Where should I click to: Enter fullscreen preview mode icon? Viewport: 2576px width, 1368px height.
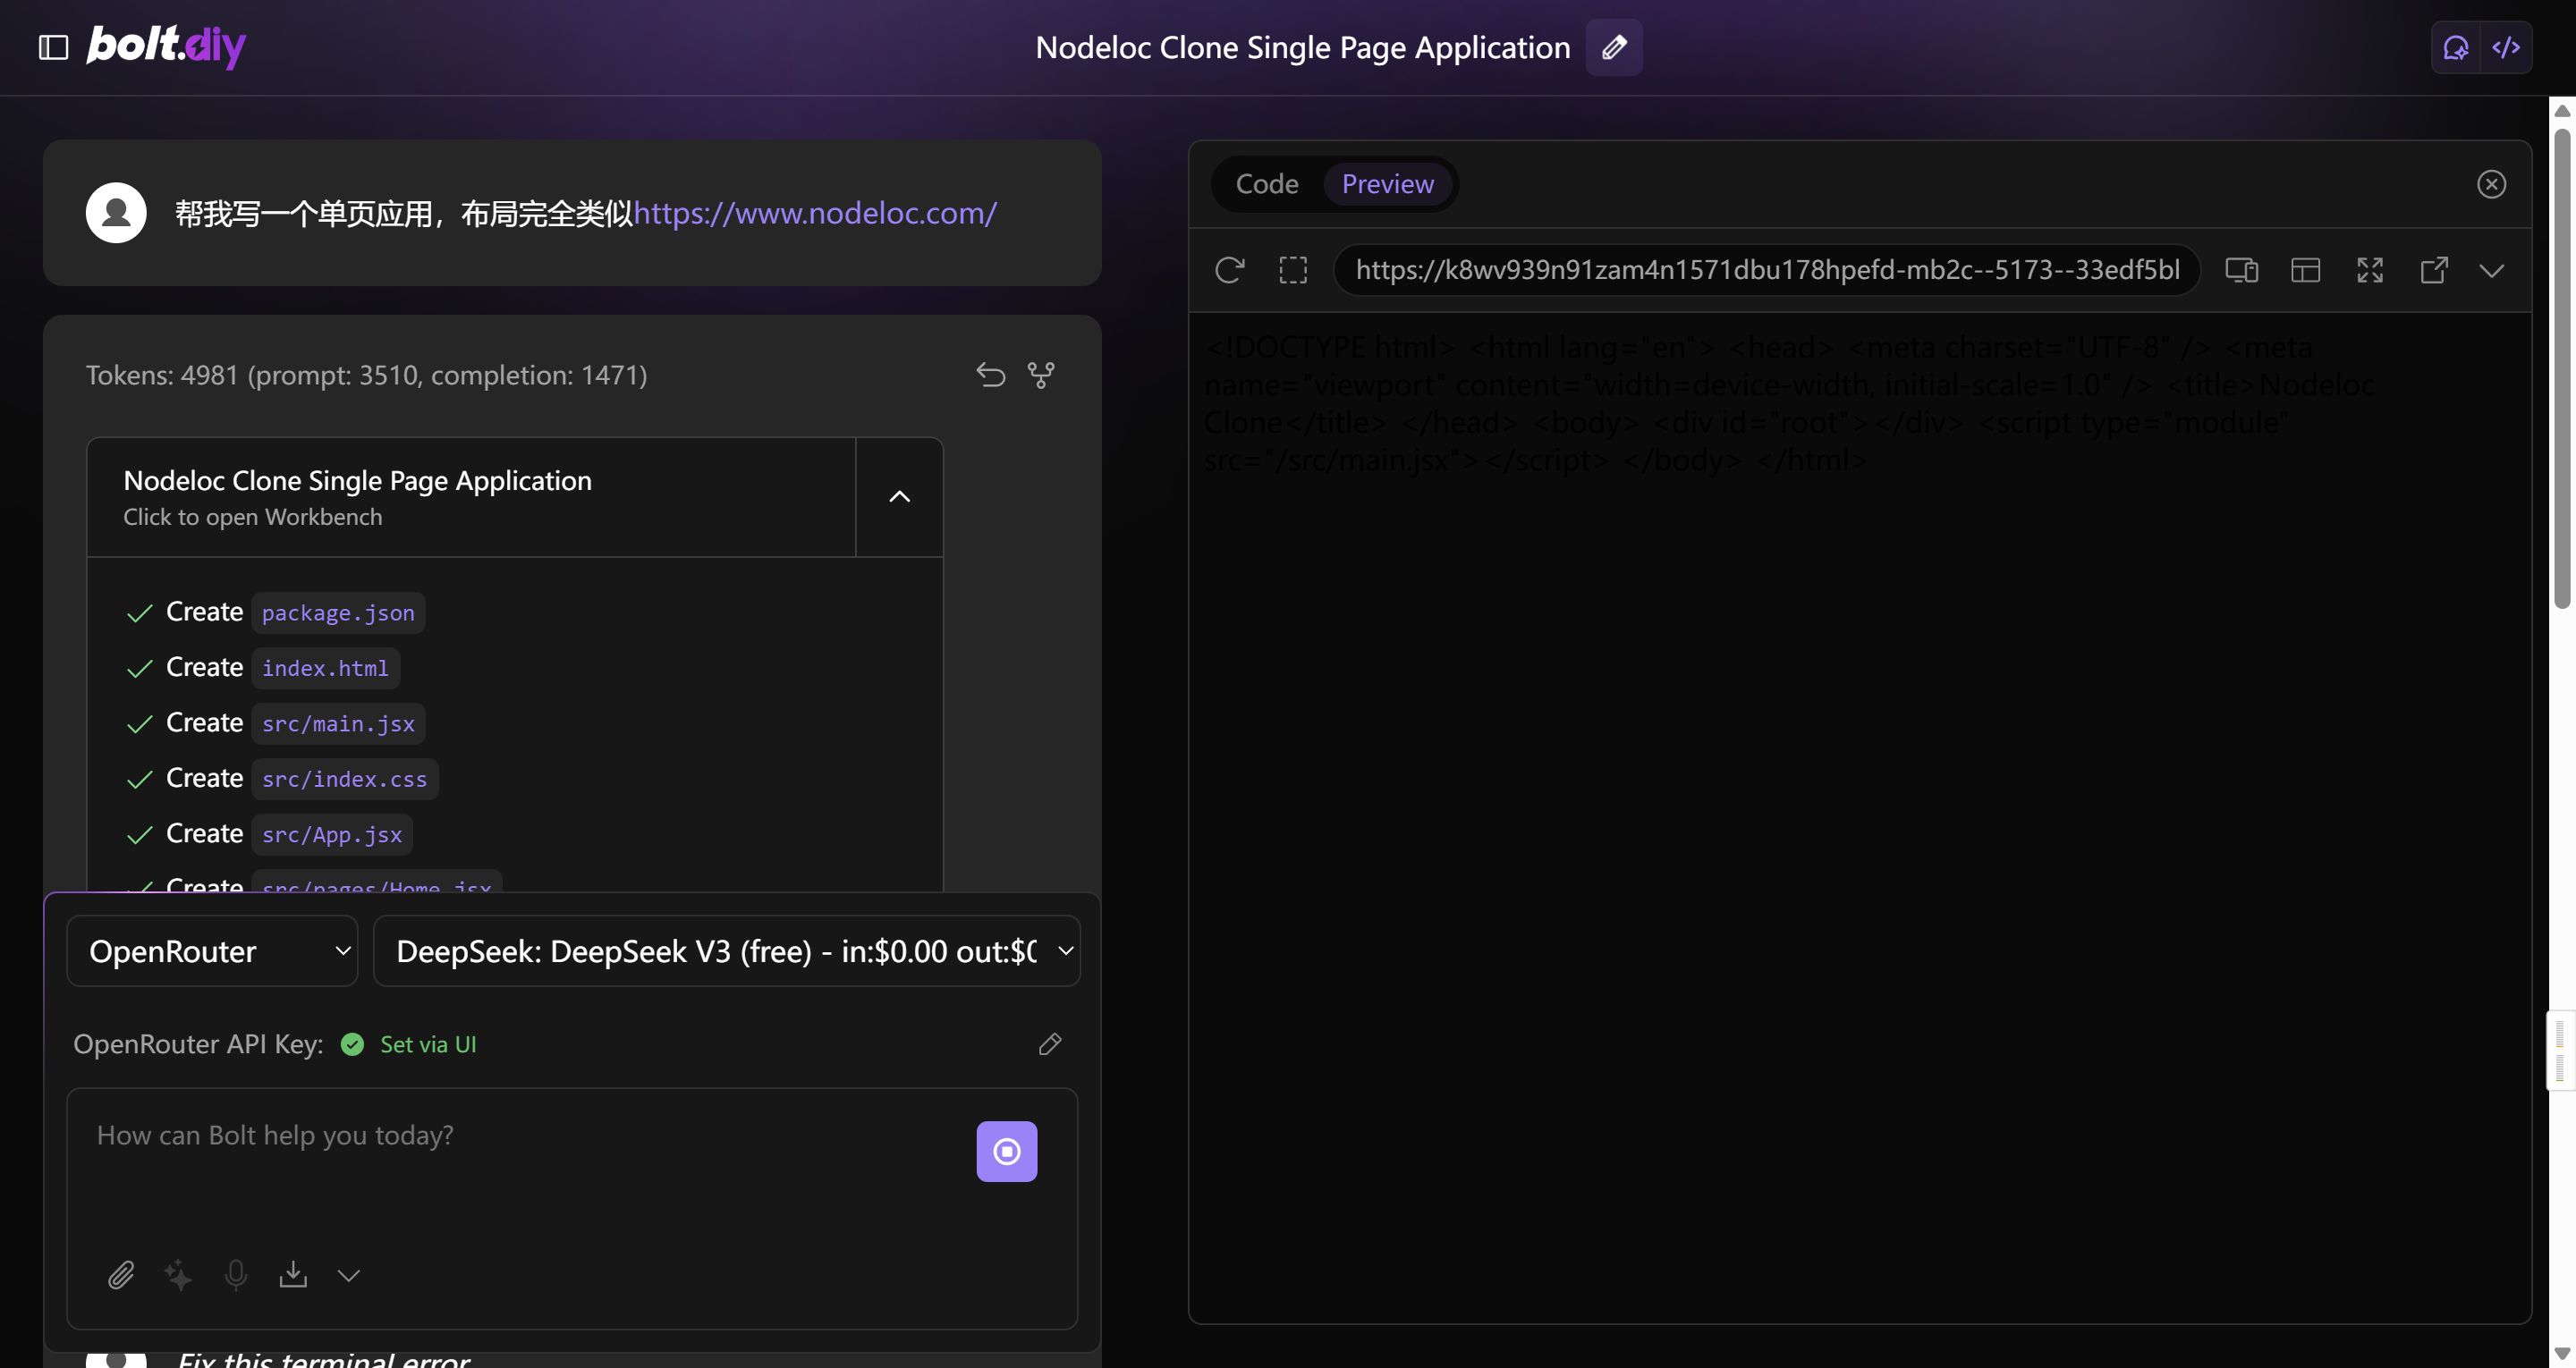pyautogui.click(x=2369, y=270)
